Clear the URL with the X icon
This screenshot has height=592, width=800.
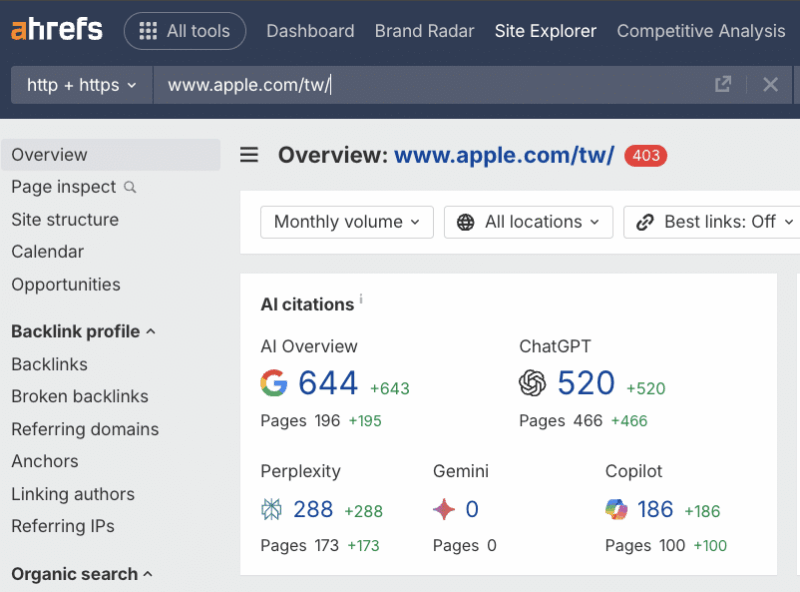(x=770, y=84)
